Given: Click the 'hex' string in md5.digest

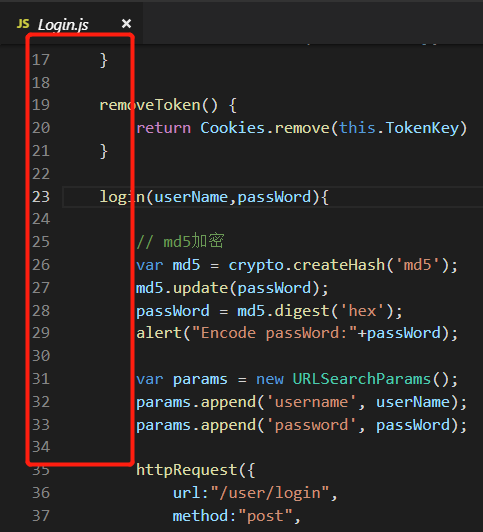Looking at the screenshot, I should point(363,311).
